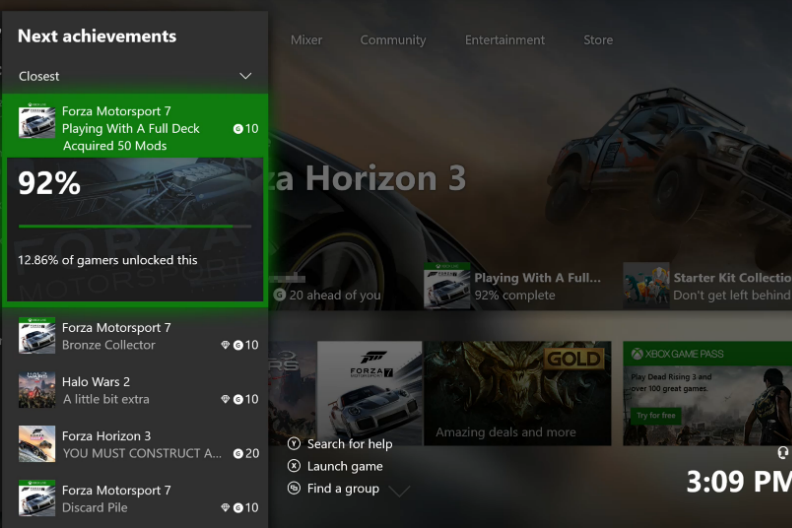Click the chevron beside Closest

tap(245, 76)
